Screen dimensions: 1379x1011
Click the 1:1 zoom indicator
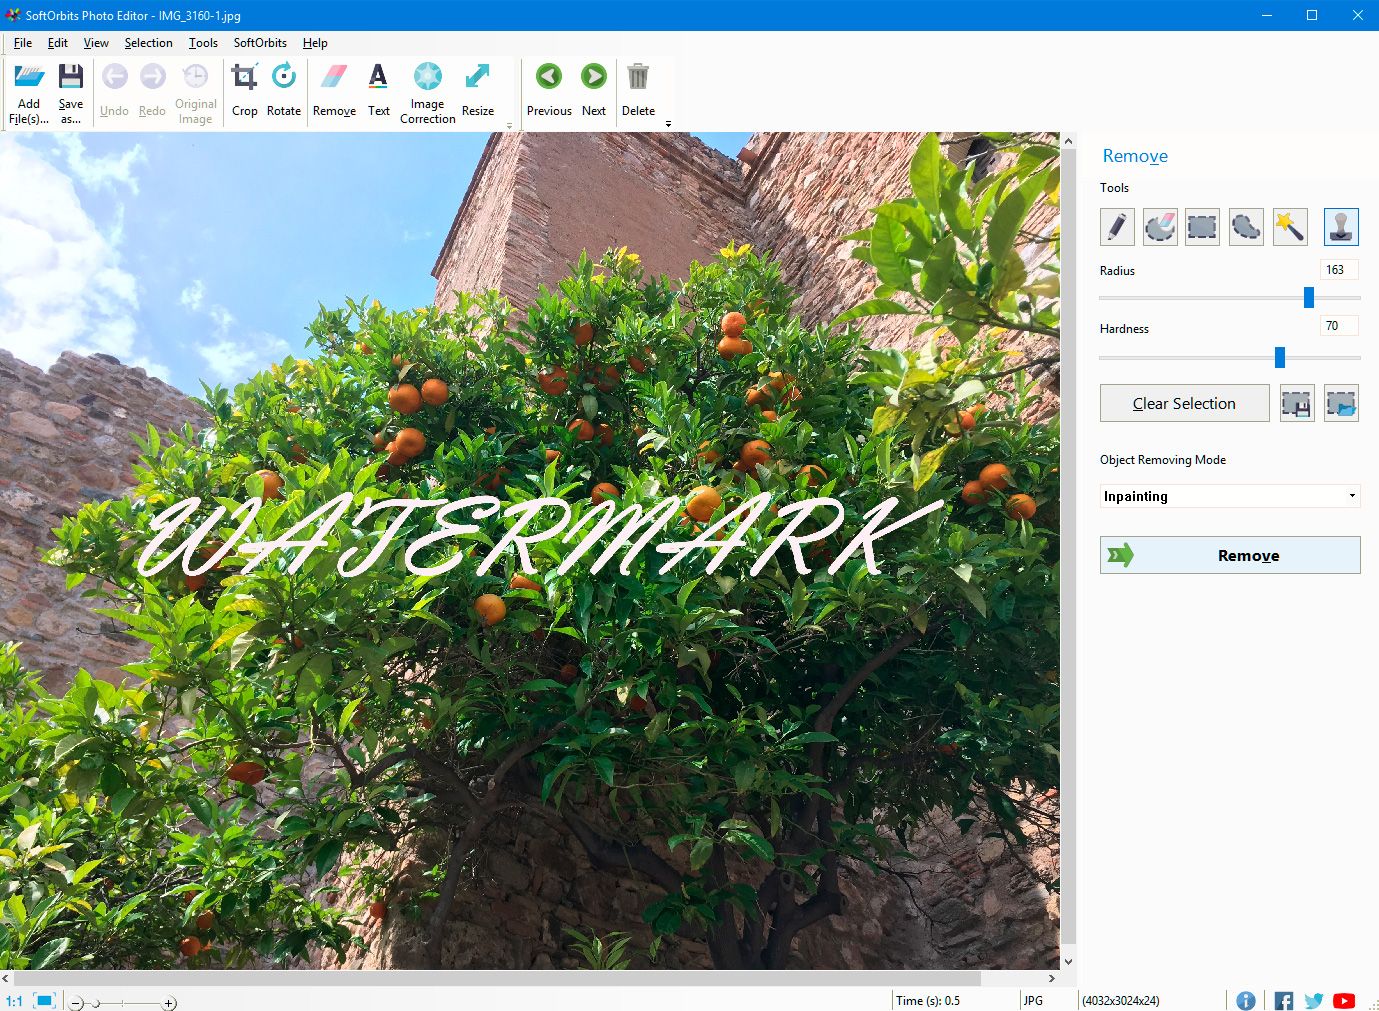pos(14,1001)
